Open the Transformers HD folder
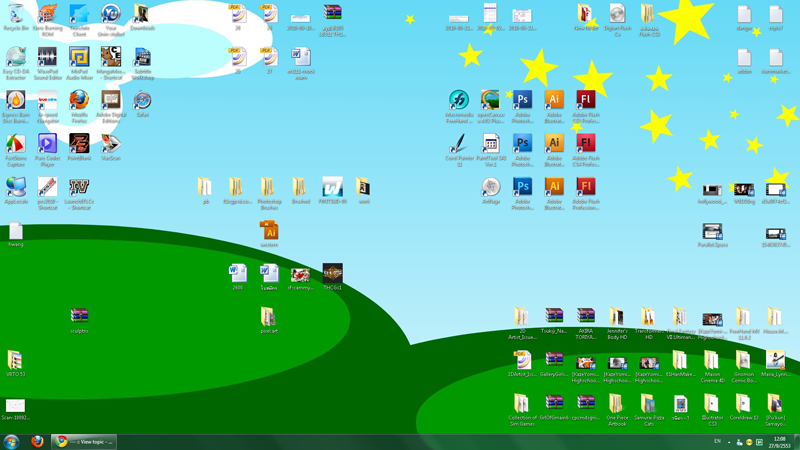Screen dimensions: 800x450 (648, 323)
